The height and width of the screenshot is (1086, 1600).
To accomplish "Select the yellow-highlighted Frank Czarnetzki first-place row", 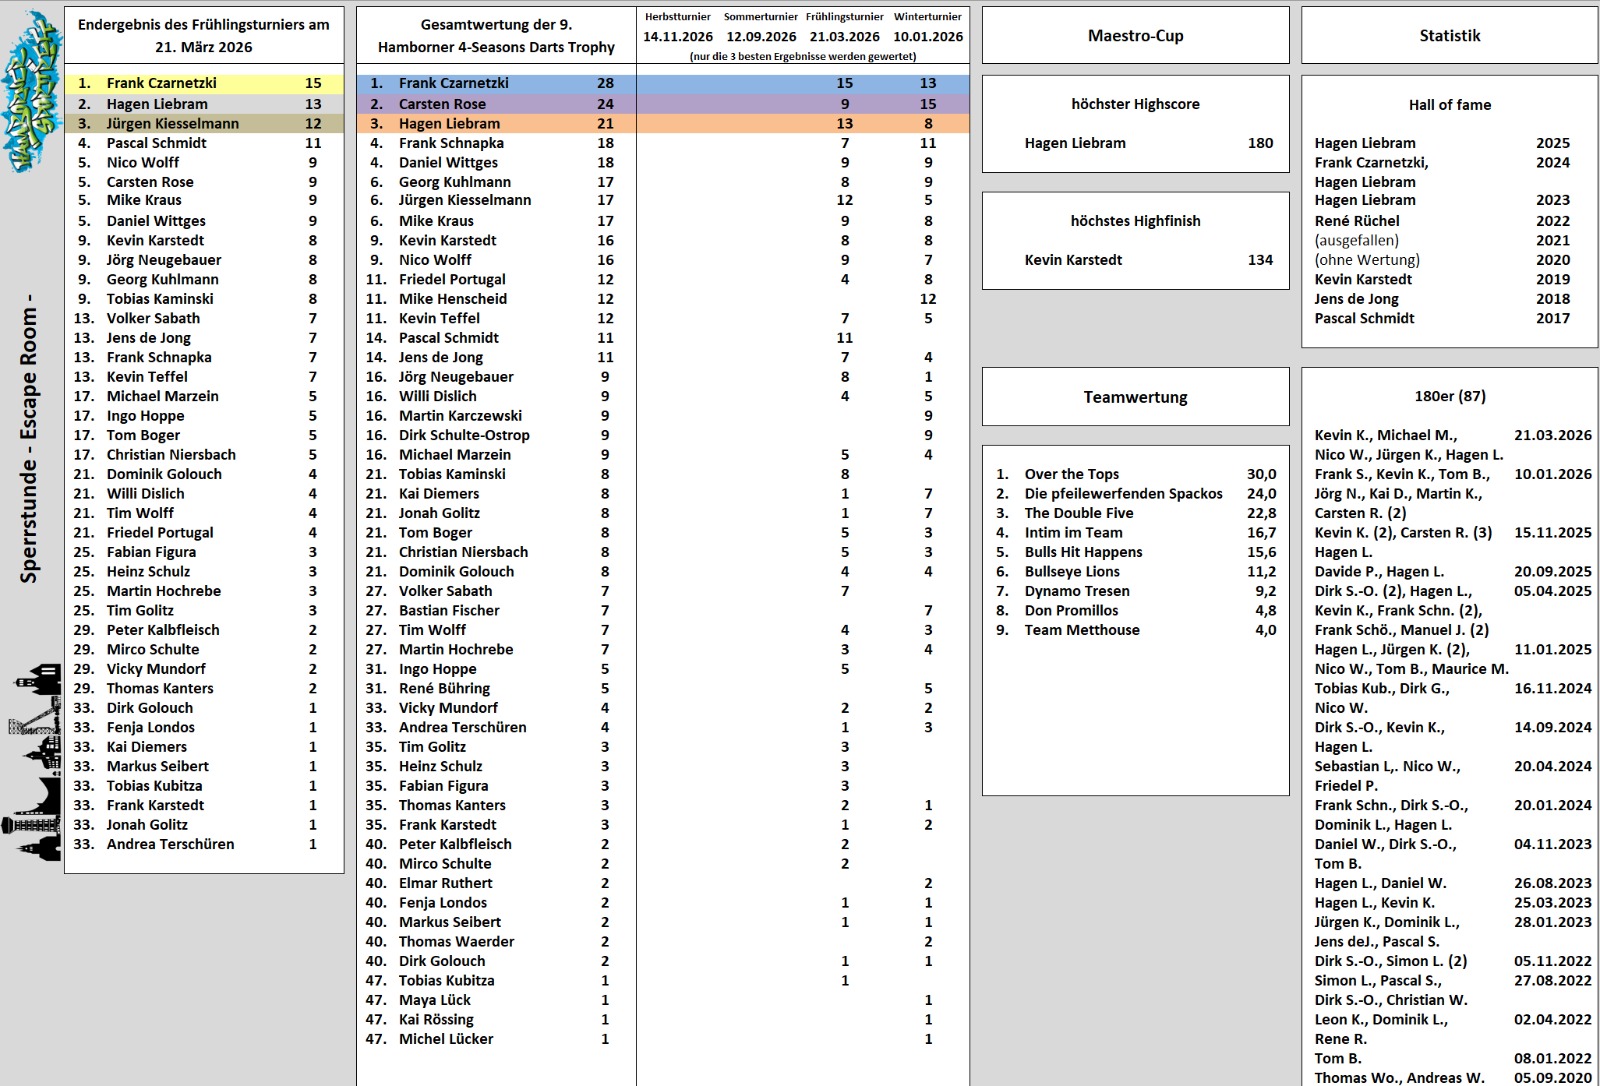I will (204, 83).
